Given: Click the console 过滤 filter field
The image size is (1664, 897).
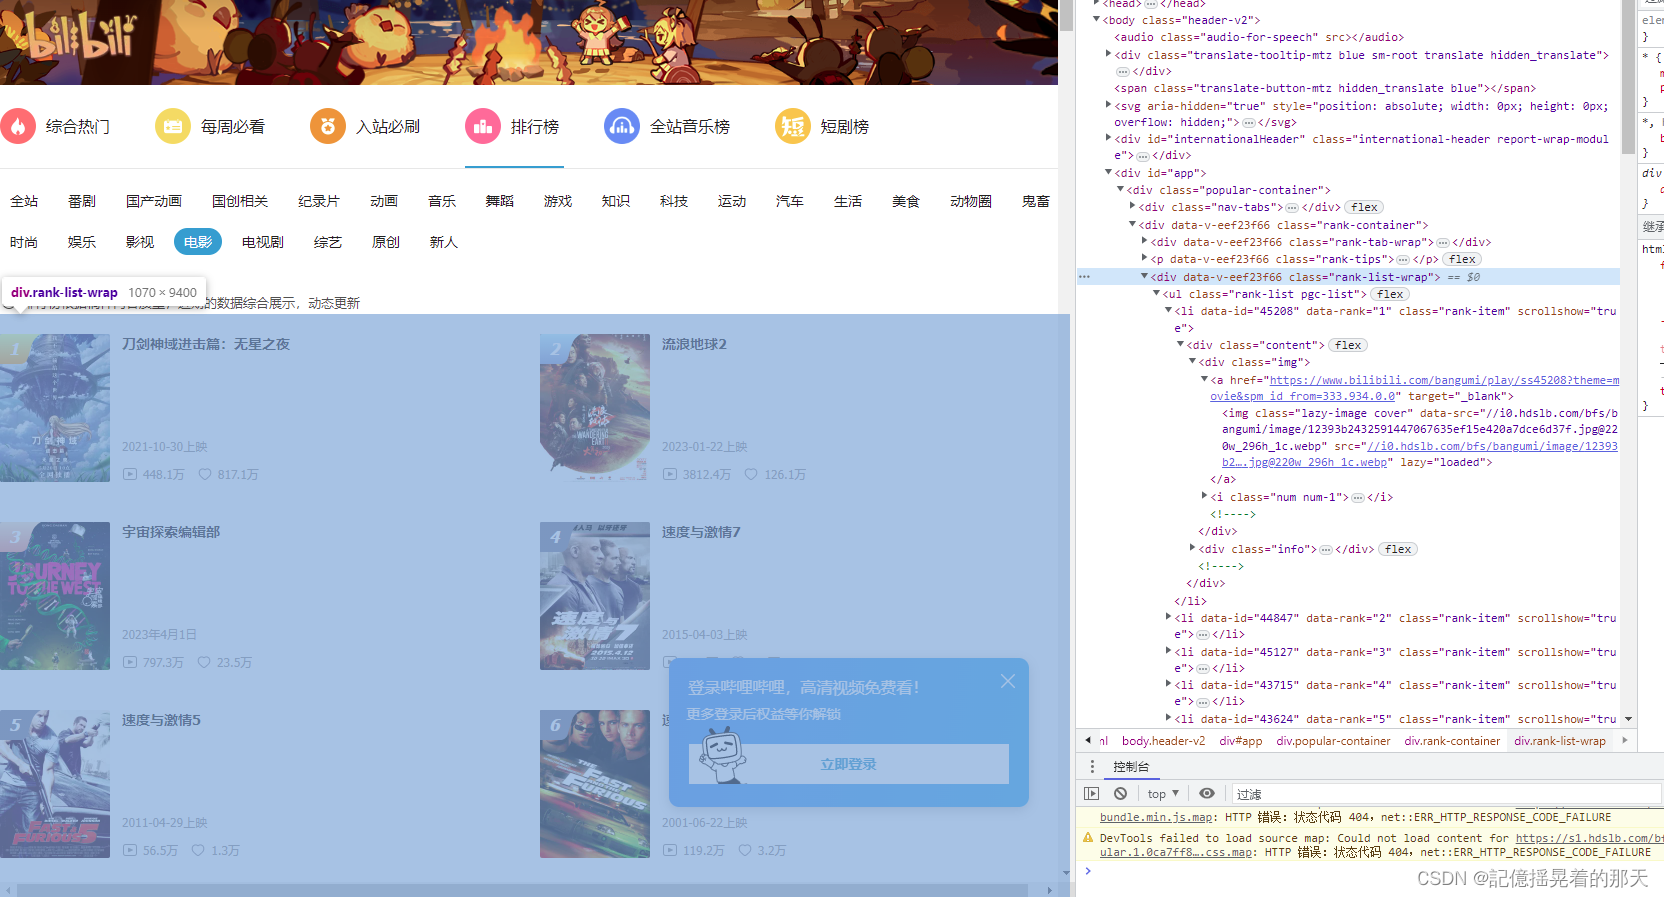Looking at the screenshot, I should click(1445, 794).
